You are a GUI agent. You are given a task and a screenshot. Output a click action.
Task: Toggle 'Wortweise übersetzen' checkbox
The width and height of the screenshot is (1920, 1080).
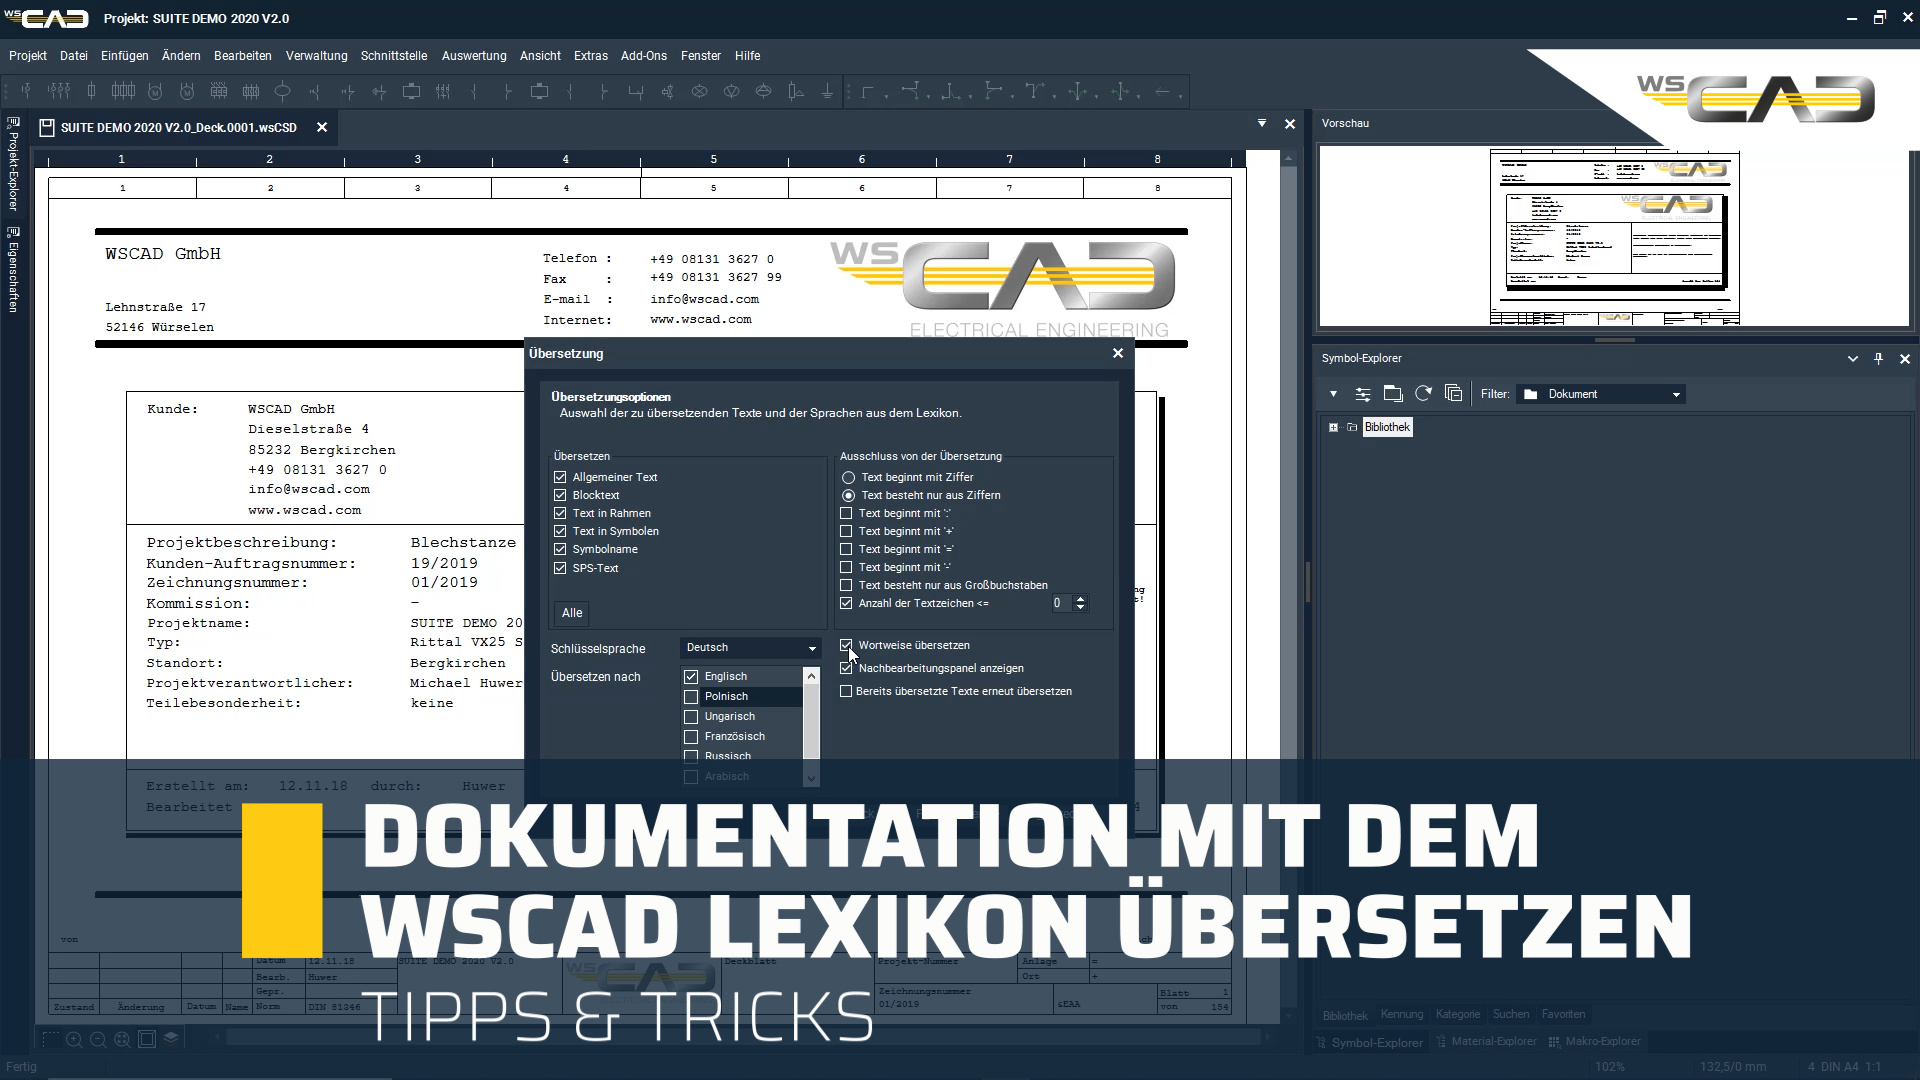pyautogui.click(x=846, y=645)
